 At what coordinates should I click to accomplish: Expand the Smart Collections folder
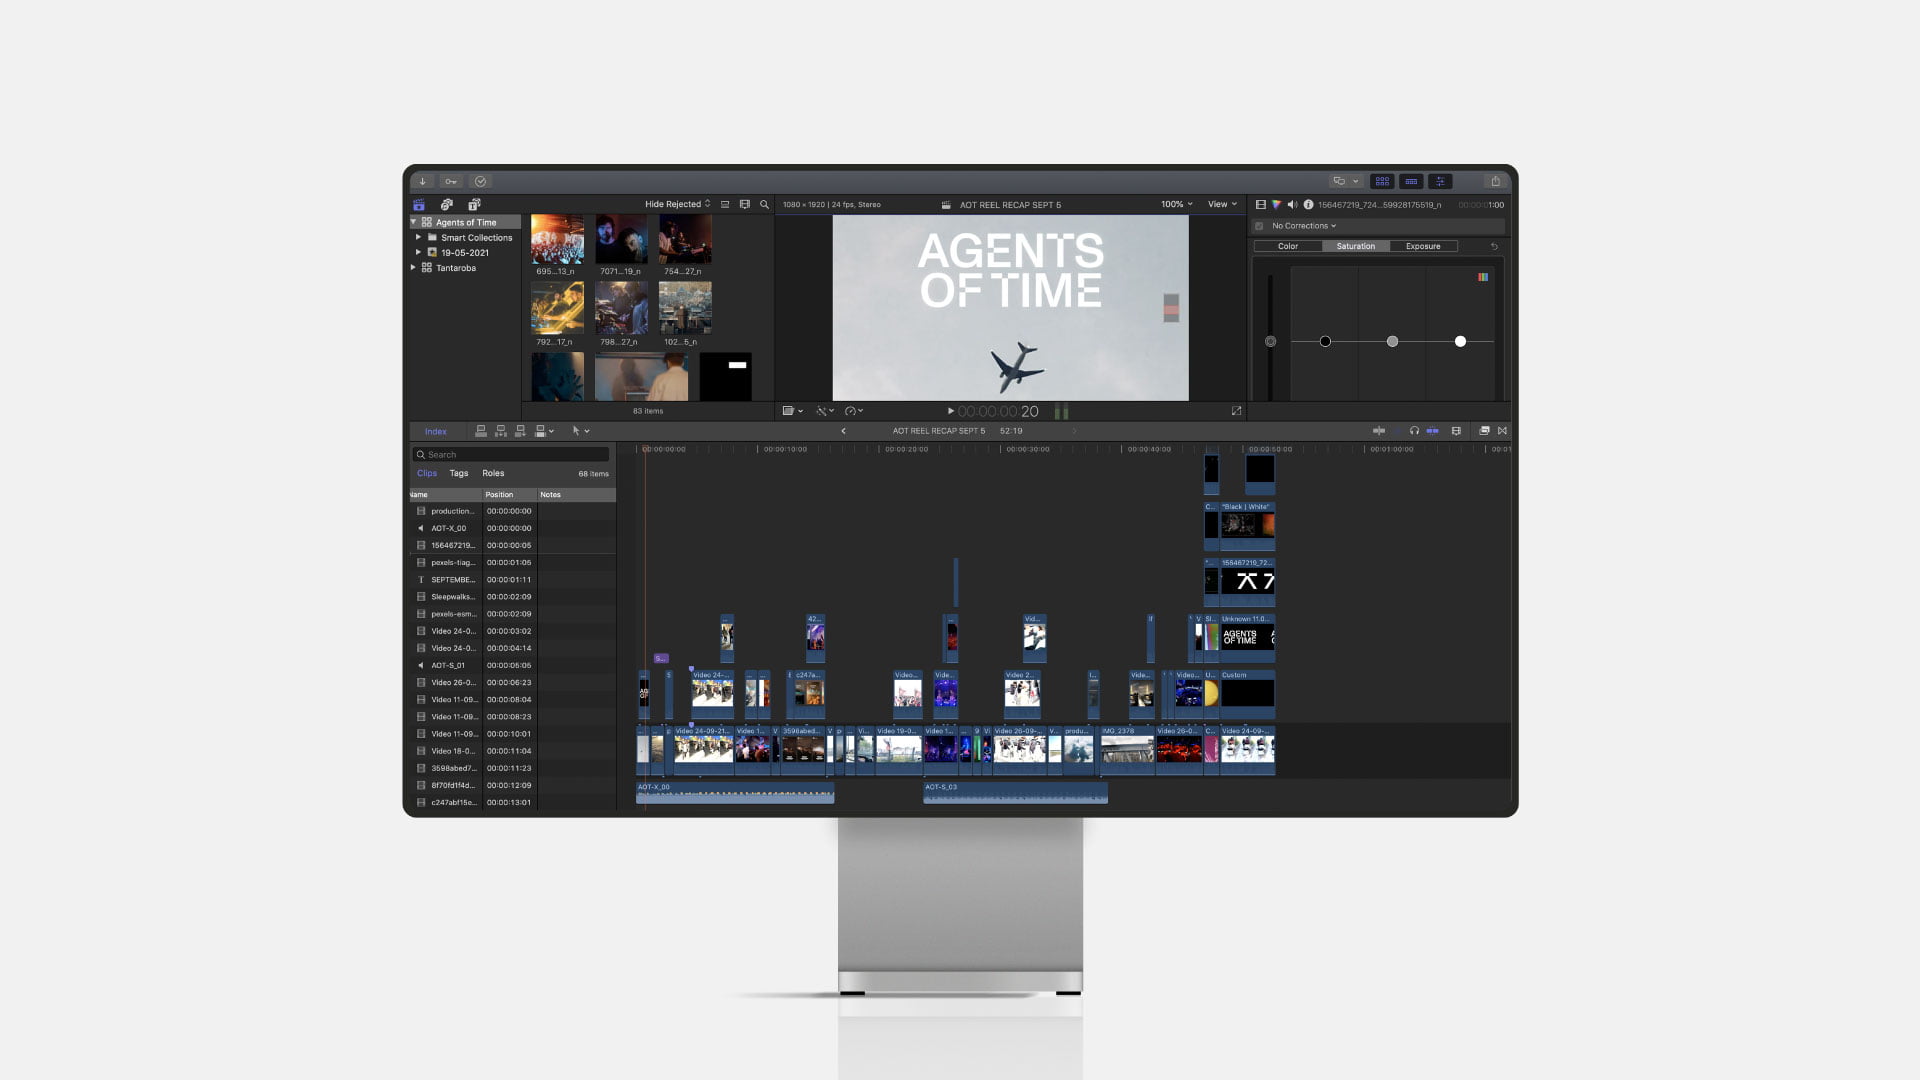[418, 238]
